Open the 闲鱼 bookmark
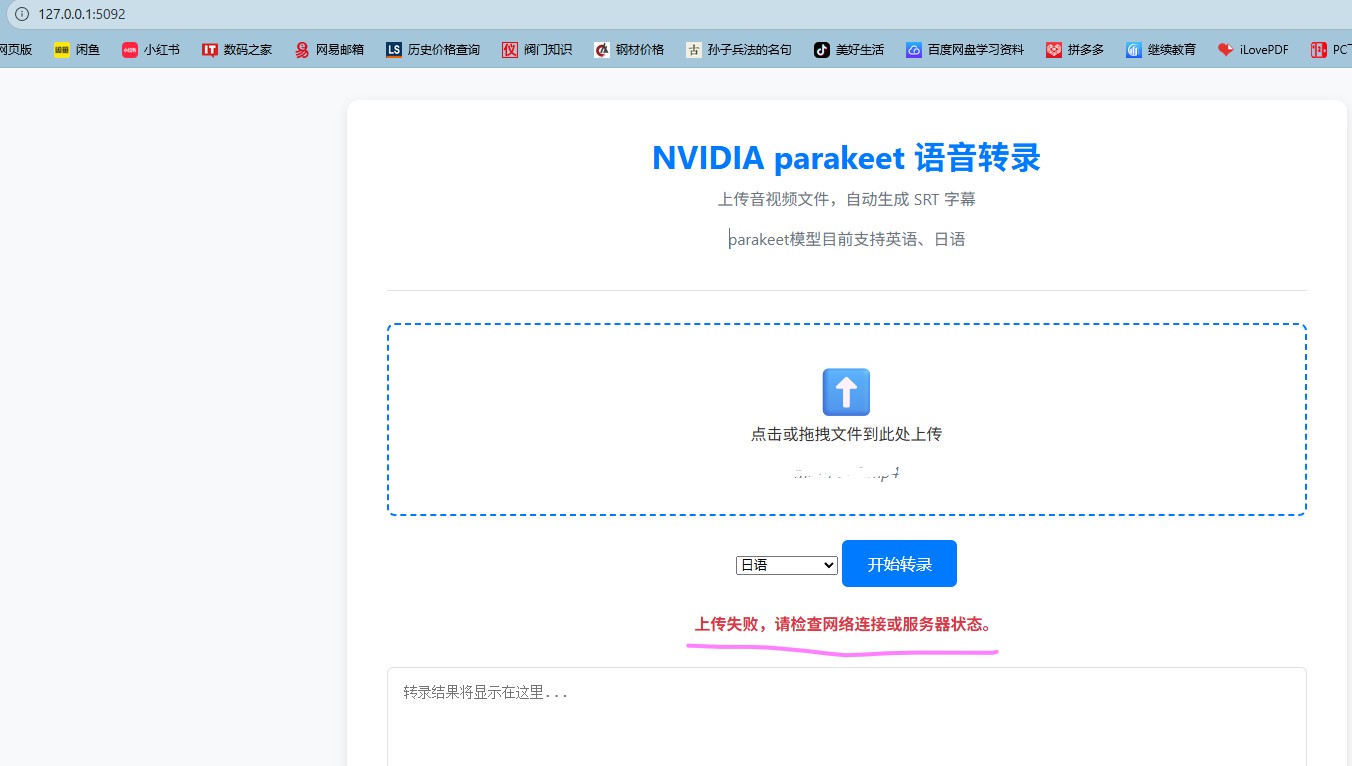 (77, 49)
